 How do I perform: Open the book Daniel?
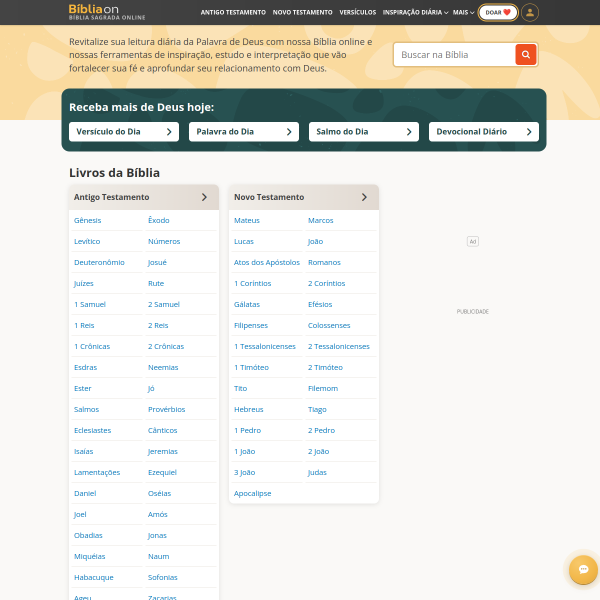pos(85,494)
